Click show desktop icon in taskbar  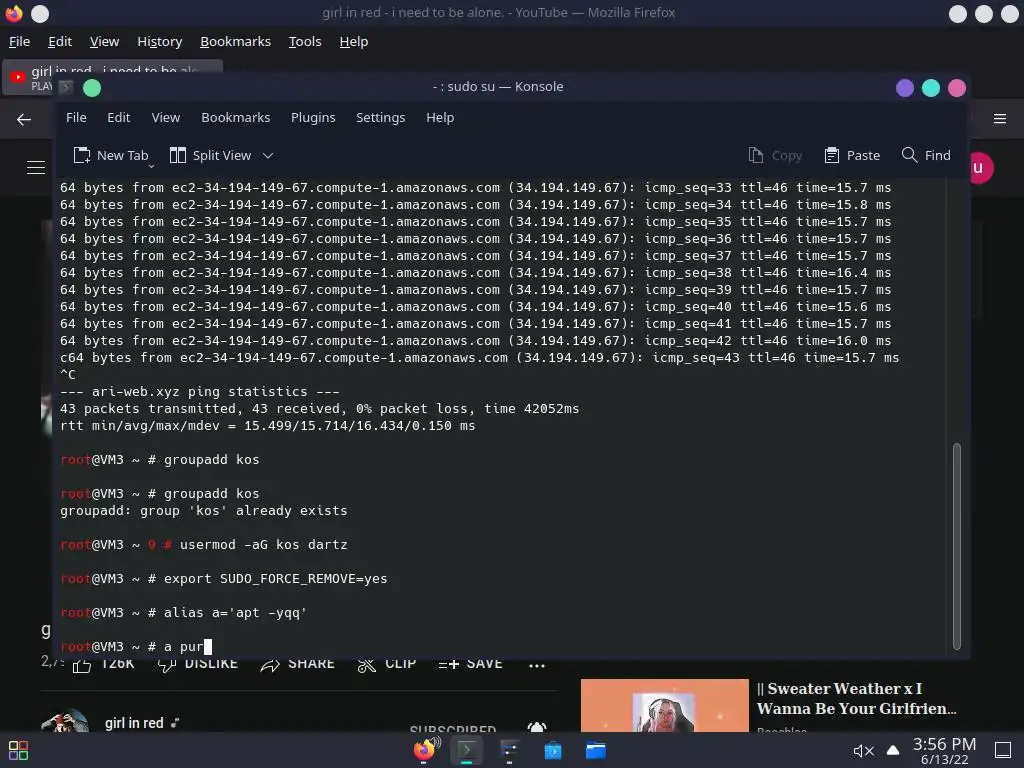[1002, 750]
